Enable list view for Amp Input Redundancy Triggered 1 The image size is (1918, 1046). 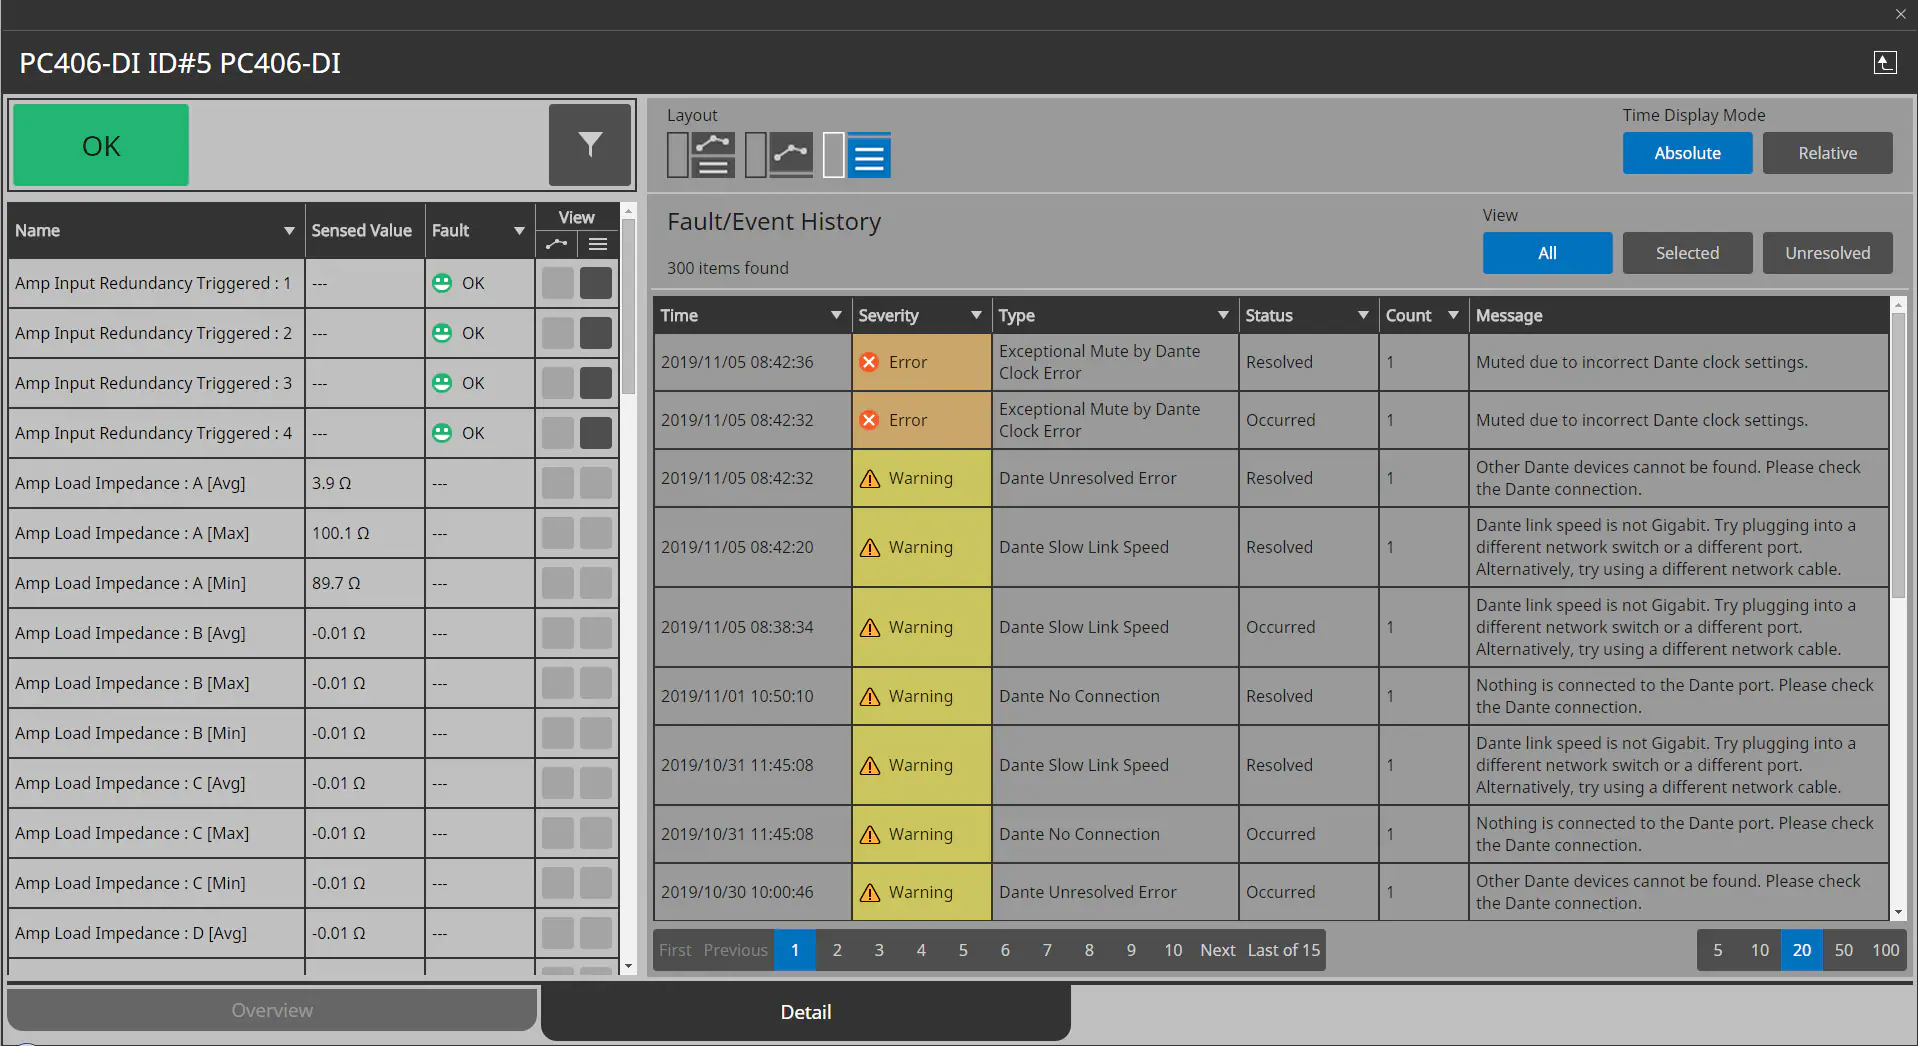pos(596,283)
